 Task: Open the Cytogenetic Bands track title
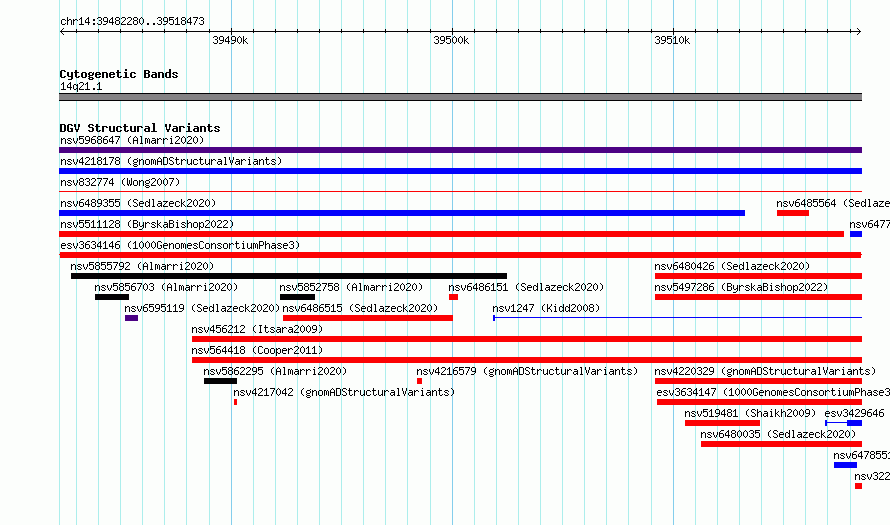[119, 74]
